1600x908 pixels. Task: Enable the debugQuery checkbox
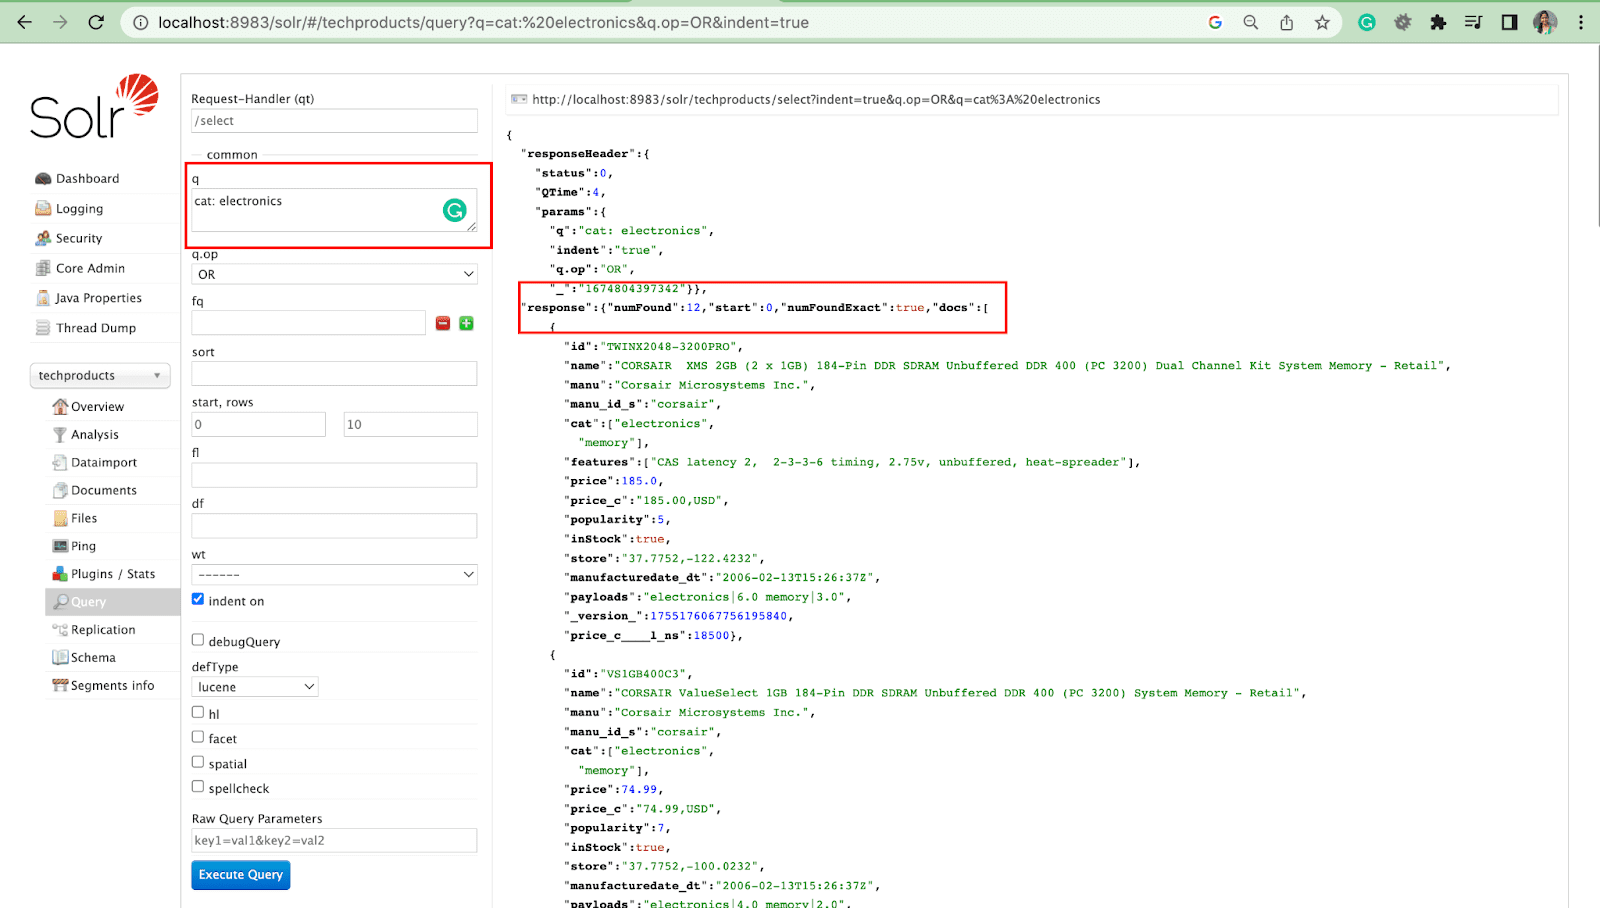pyautogui.click(x=198, y=640)
